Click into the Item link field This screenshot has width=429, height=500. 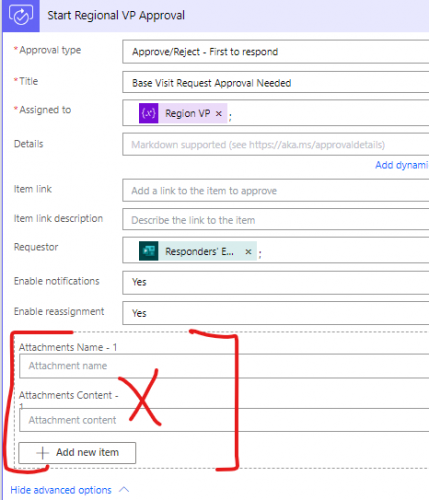tap(276, 190)
